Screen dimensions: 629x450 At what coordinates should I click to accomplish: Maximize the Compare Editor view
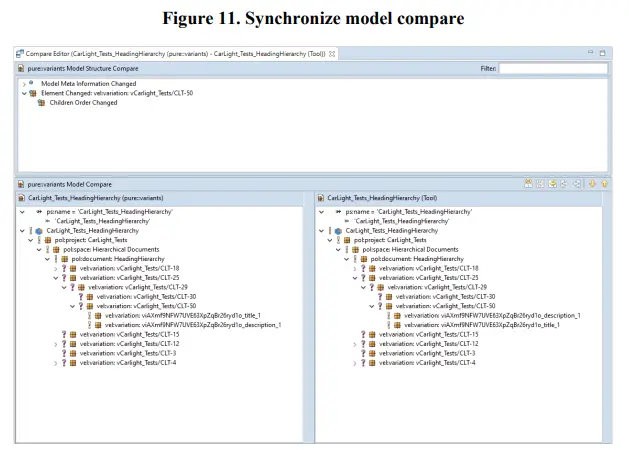tap(603, 53)
